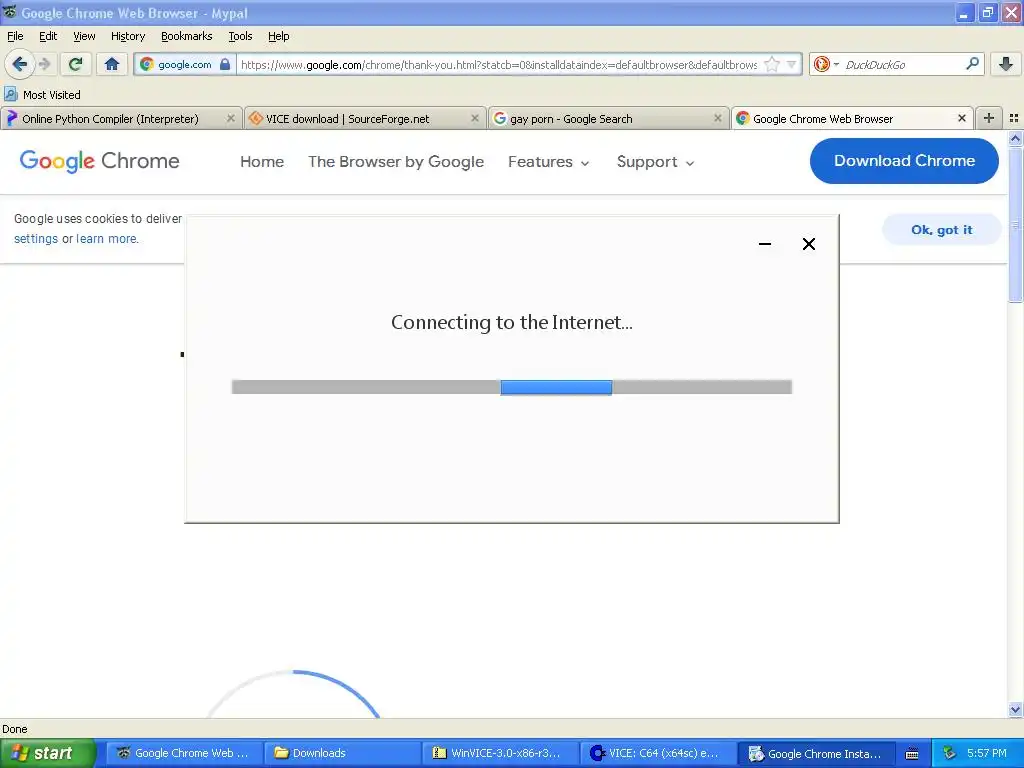Expand the Features dropdown

click(549, 161)
